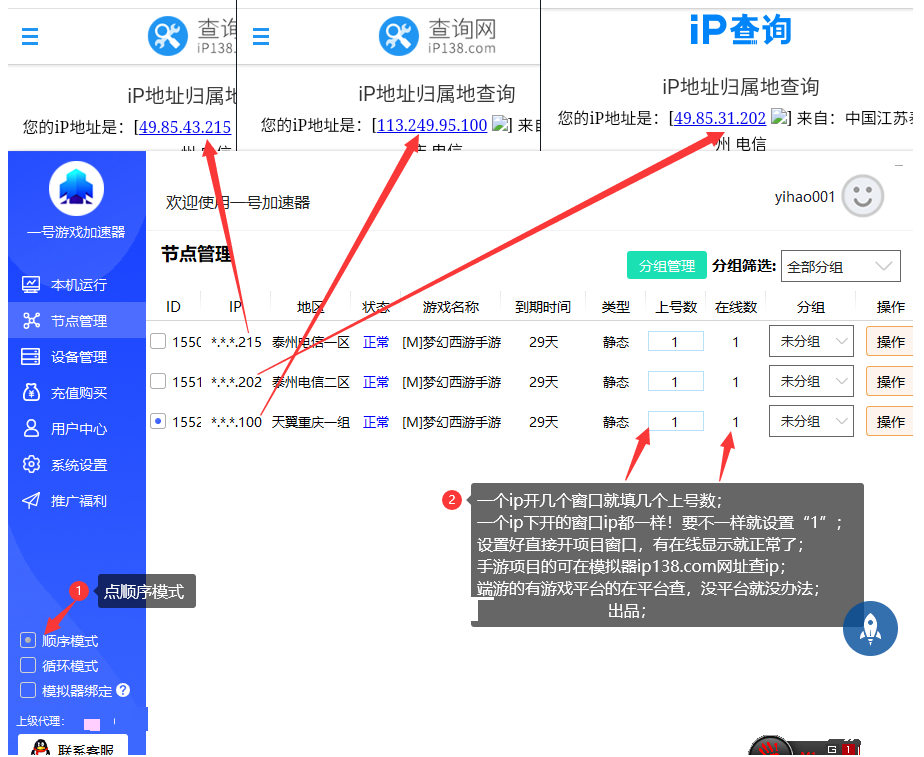Click 操作 button for row 1552
Viewport: 924px width, 757px height.
890,421
